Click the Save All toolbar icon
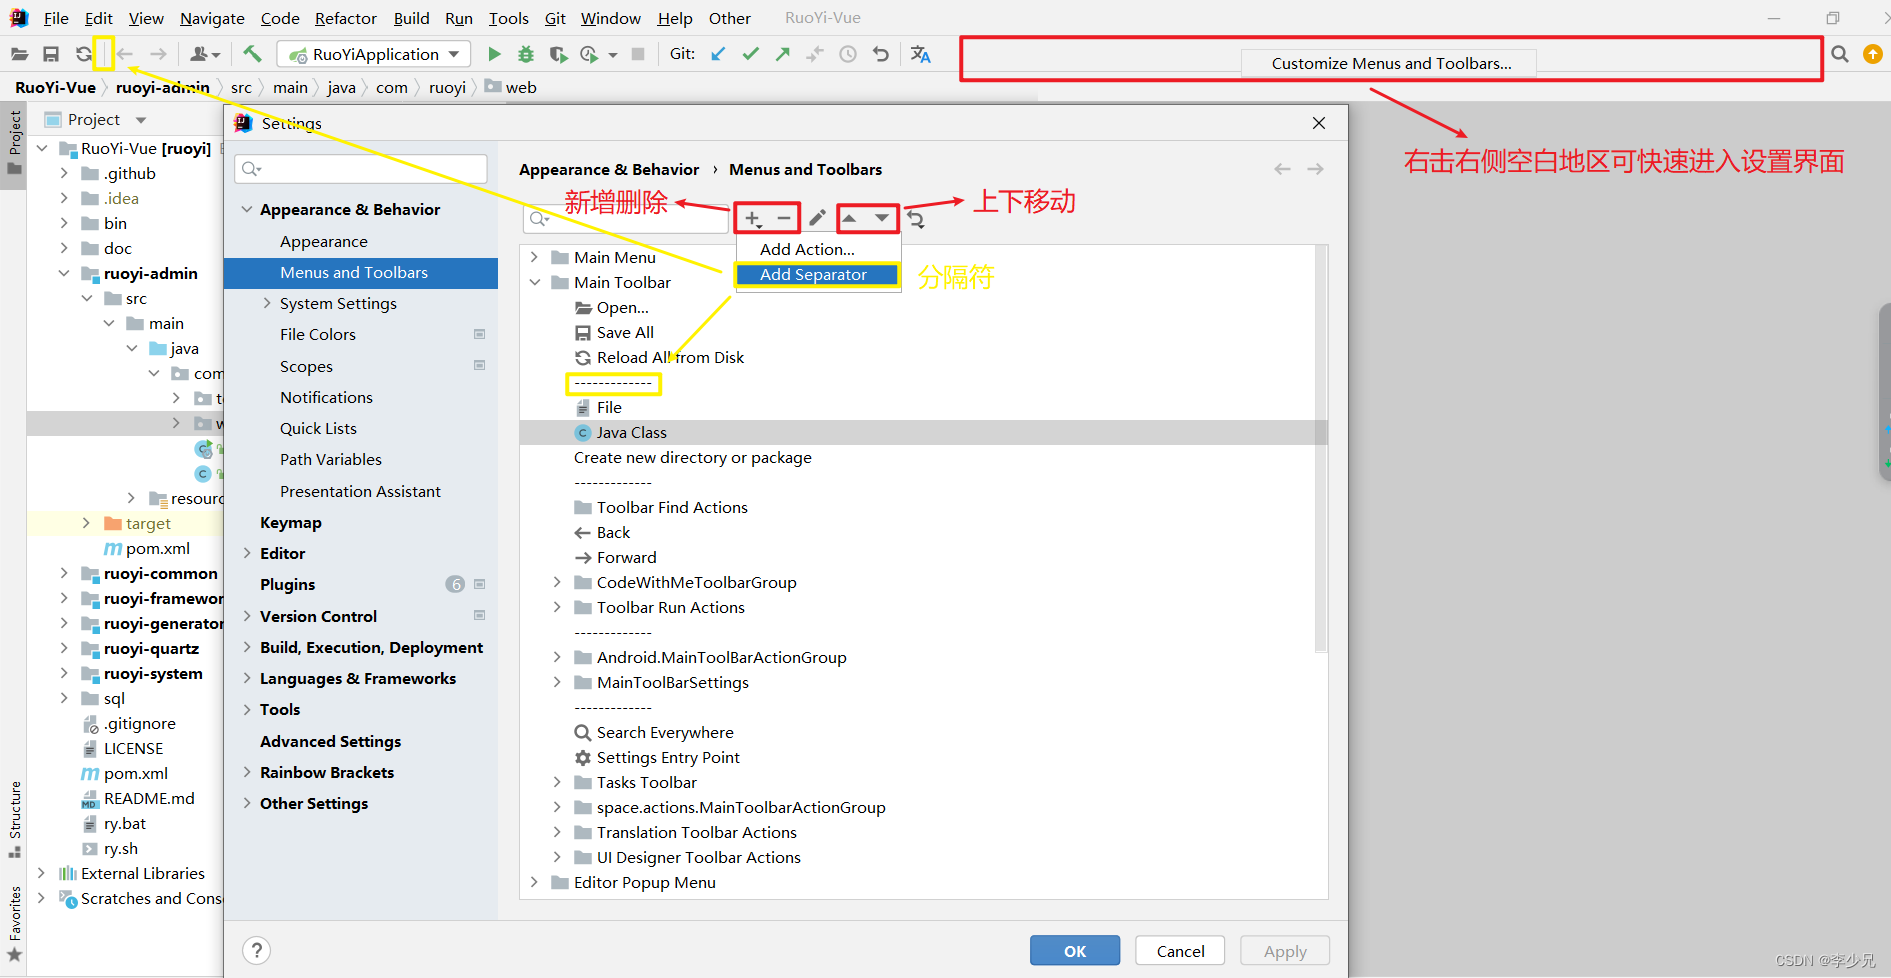 click(x=51, y=54)
